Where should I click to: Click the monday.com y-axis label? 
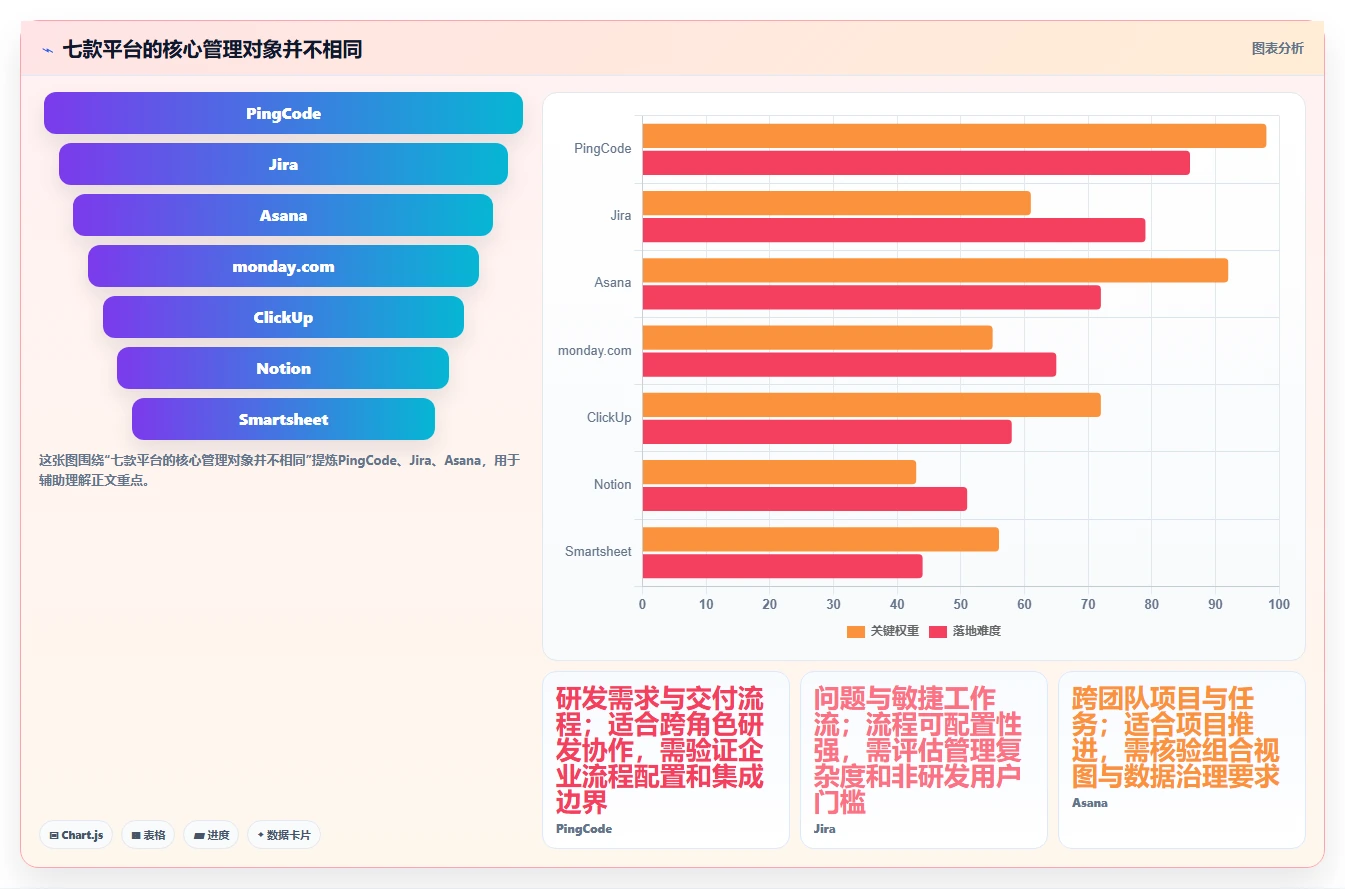click(x=594, y=350)
